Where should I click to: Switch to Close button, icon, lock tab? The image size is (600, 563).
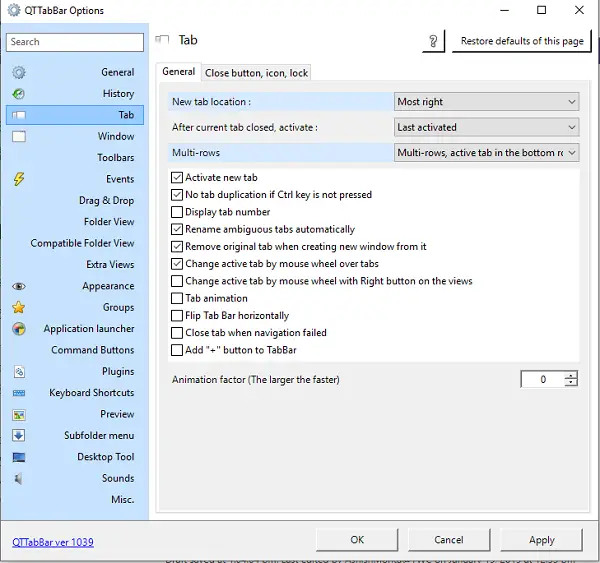tap(256, 73)
